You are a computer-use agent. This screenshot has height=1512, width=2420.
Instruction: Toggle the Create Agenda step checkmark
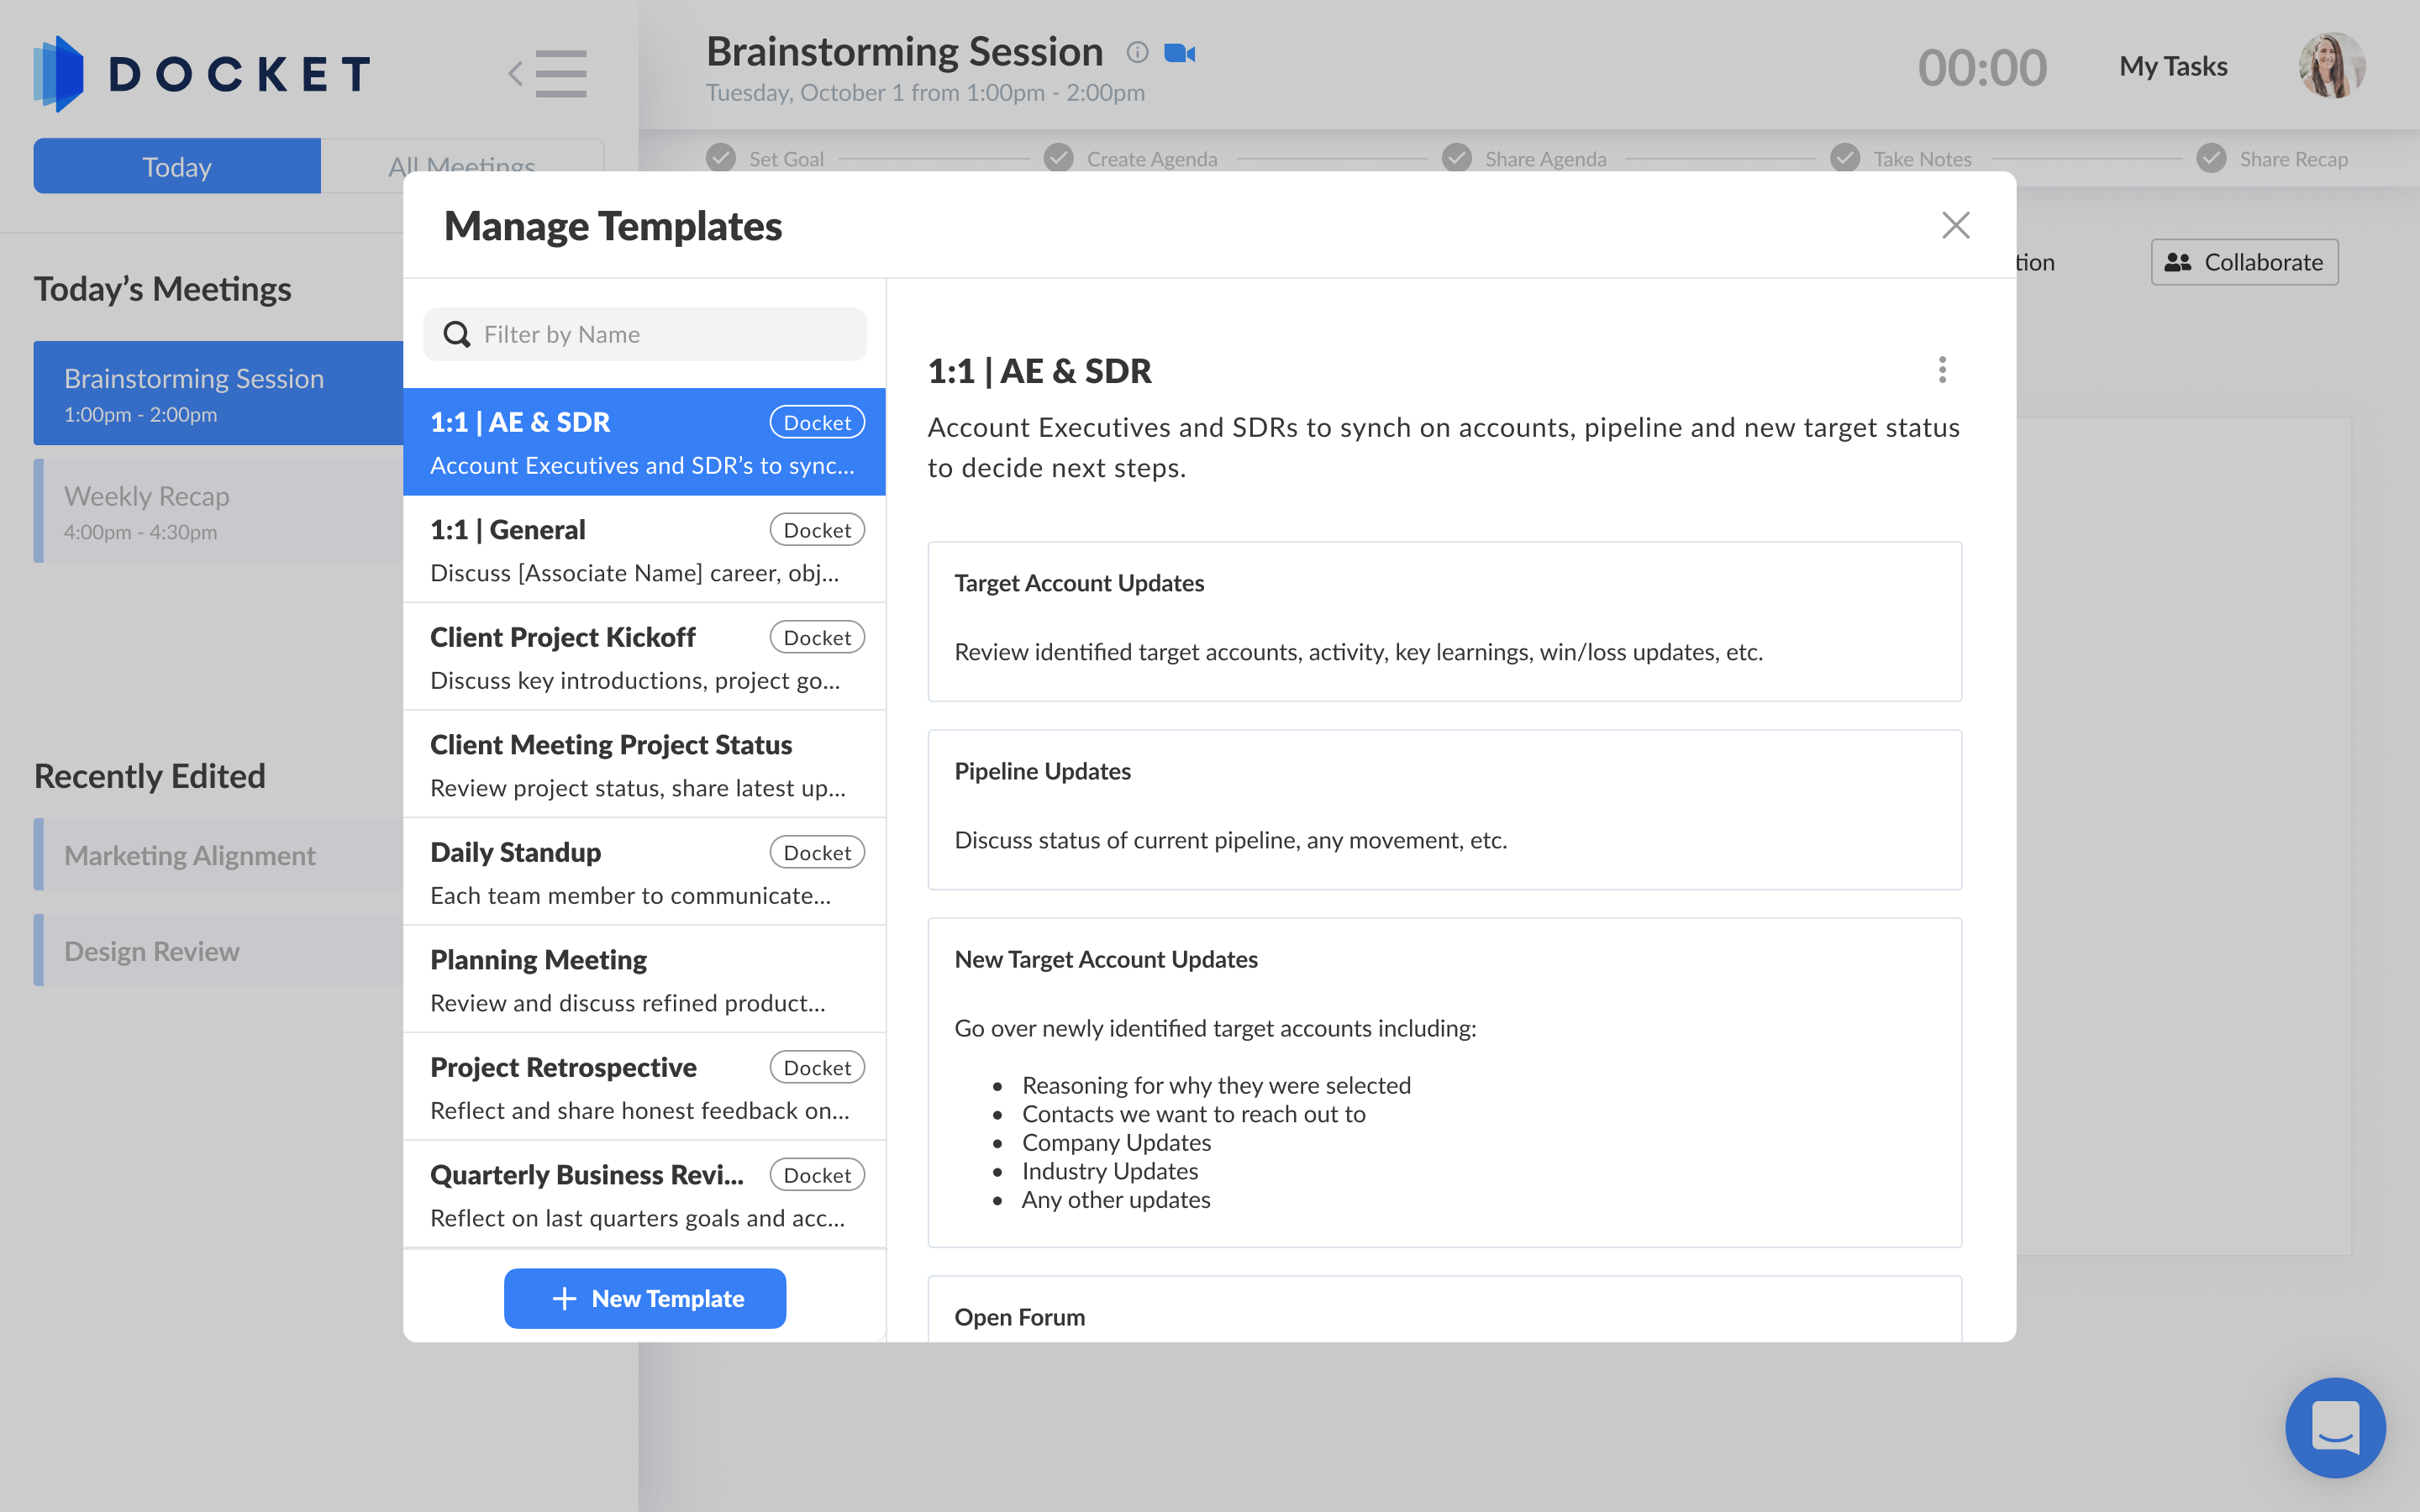coord(1058,158)
